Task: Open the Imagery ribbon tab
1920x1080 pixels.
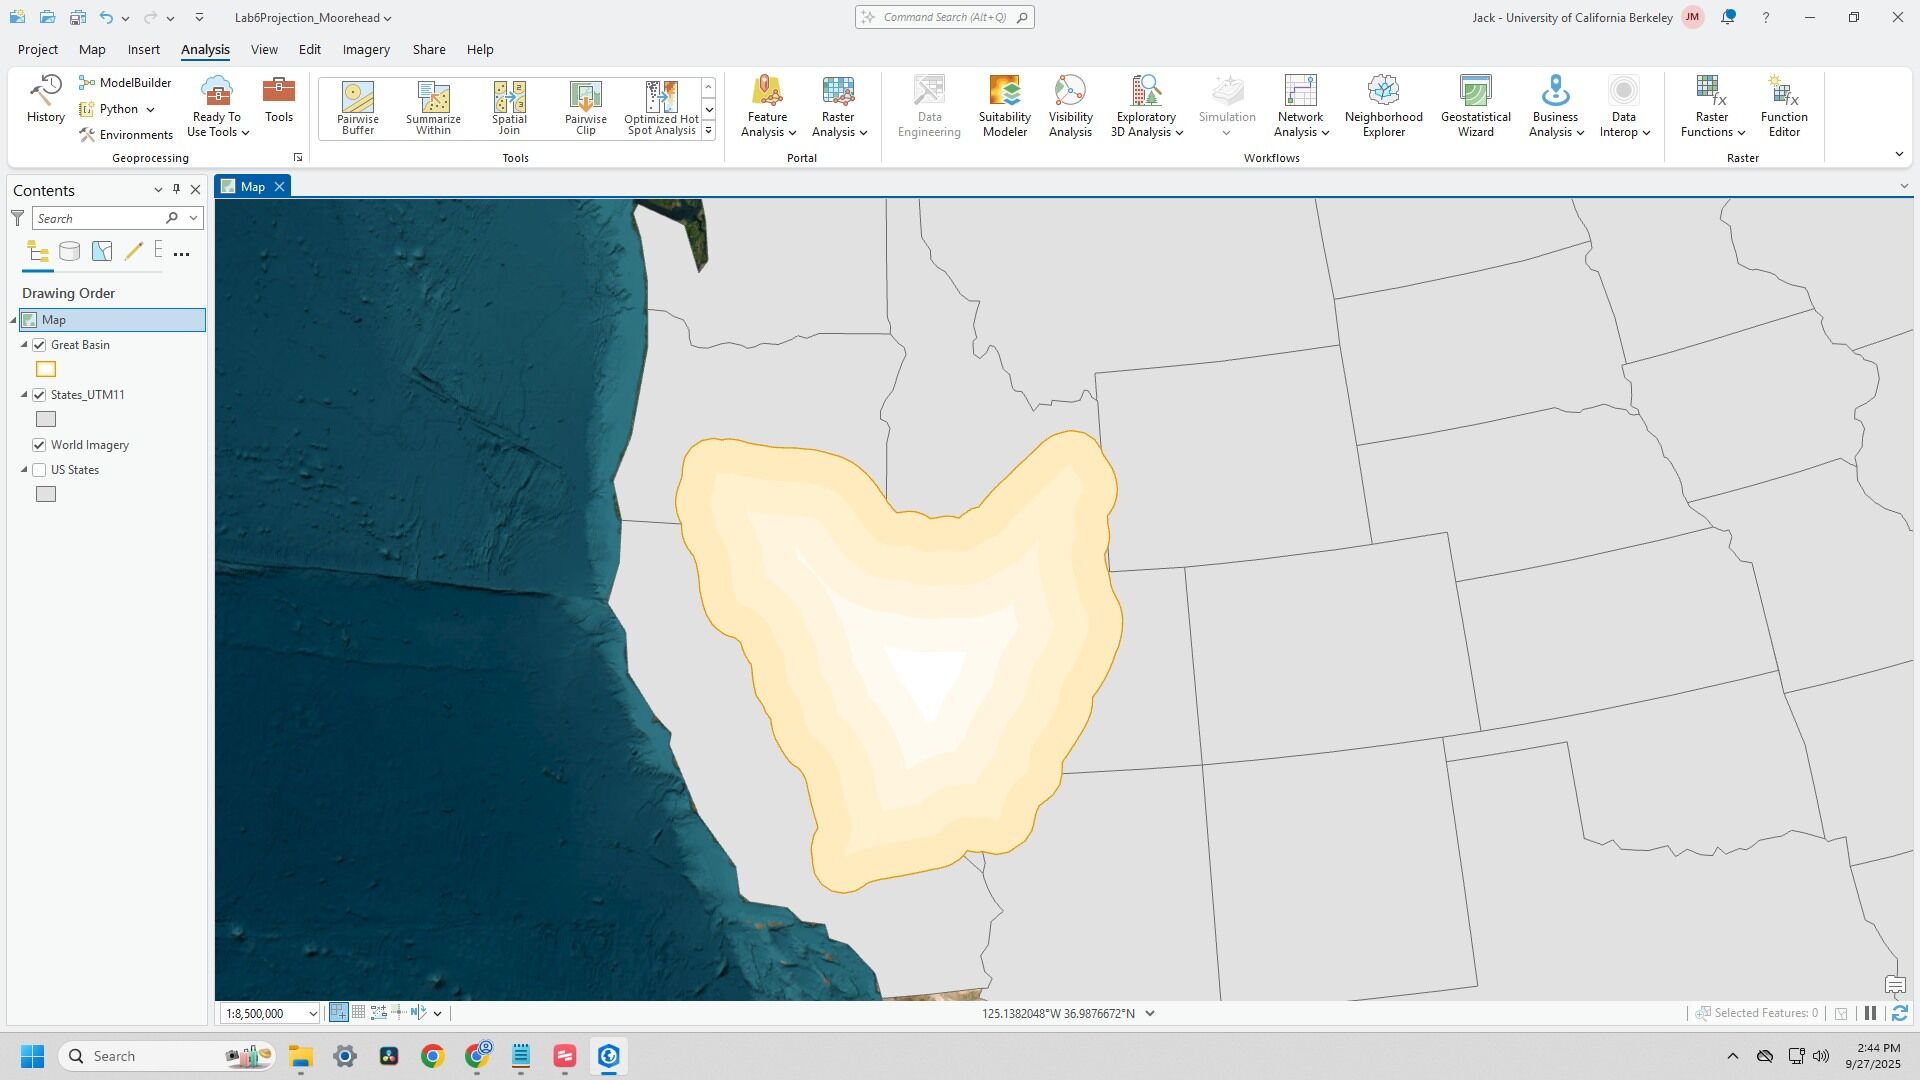Action: (366, 49)
